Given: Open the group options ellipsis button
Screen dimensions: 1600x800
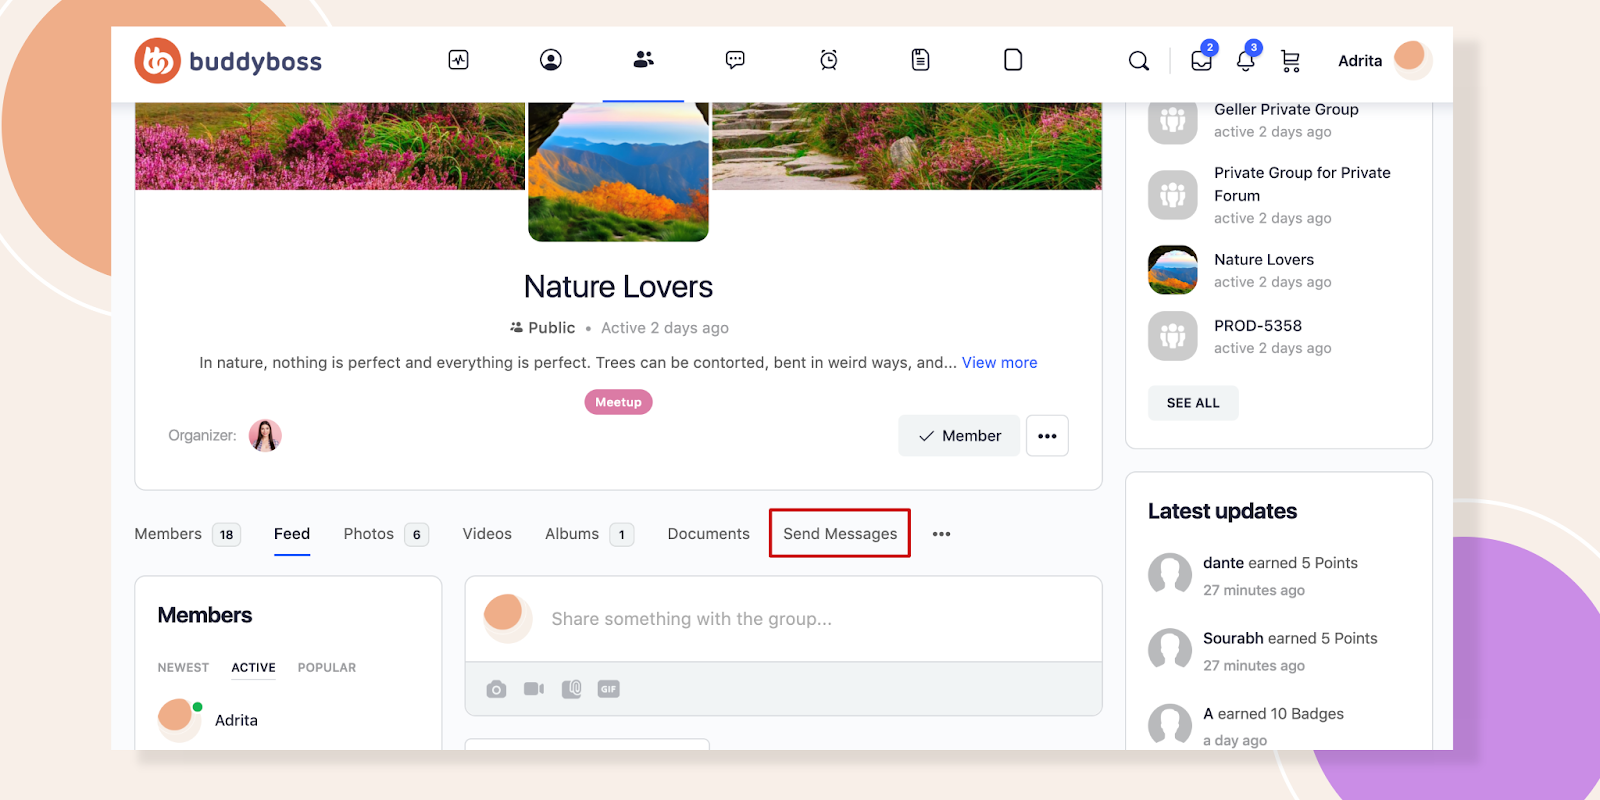Looking at the screenshot, I should (x=1047, y=436).
